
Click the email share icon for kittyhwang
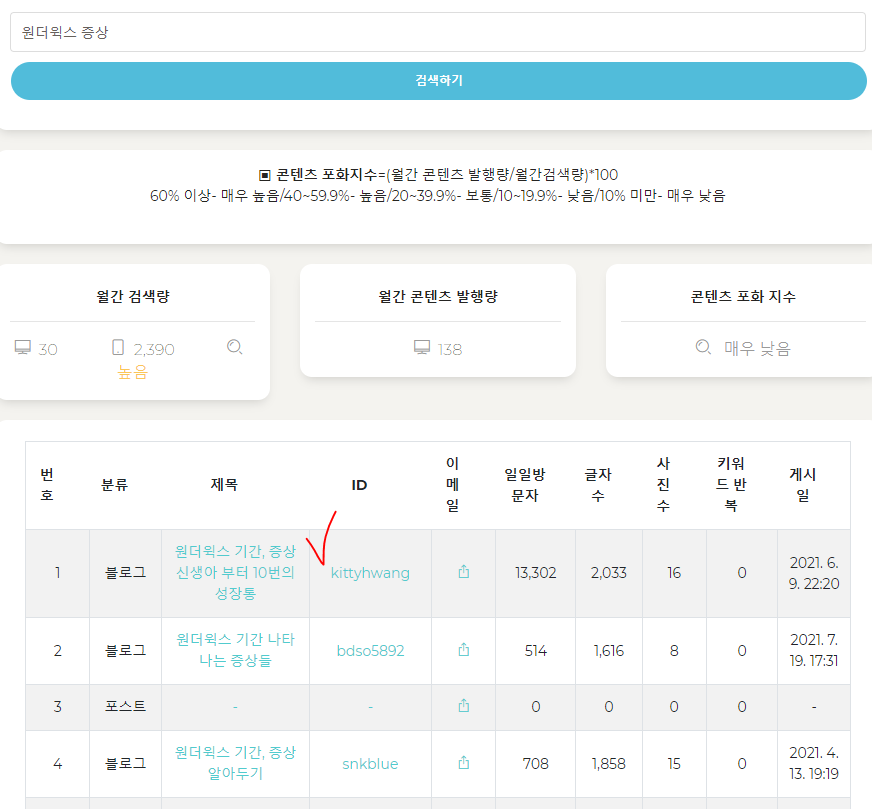tap(463, 572)
